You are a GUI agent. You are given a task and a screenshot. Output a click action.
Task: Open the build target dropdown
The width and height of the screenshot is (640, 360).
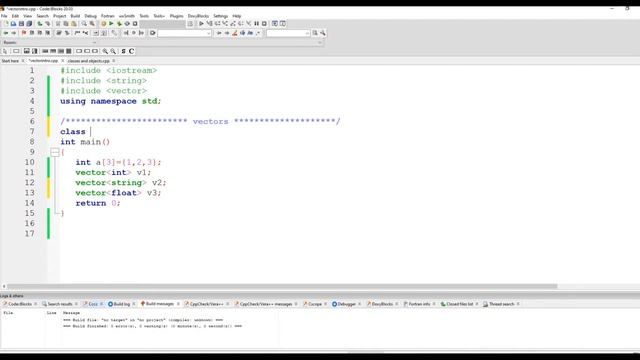coord(162,24)
